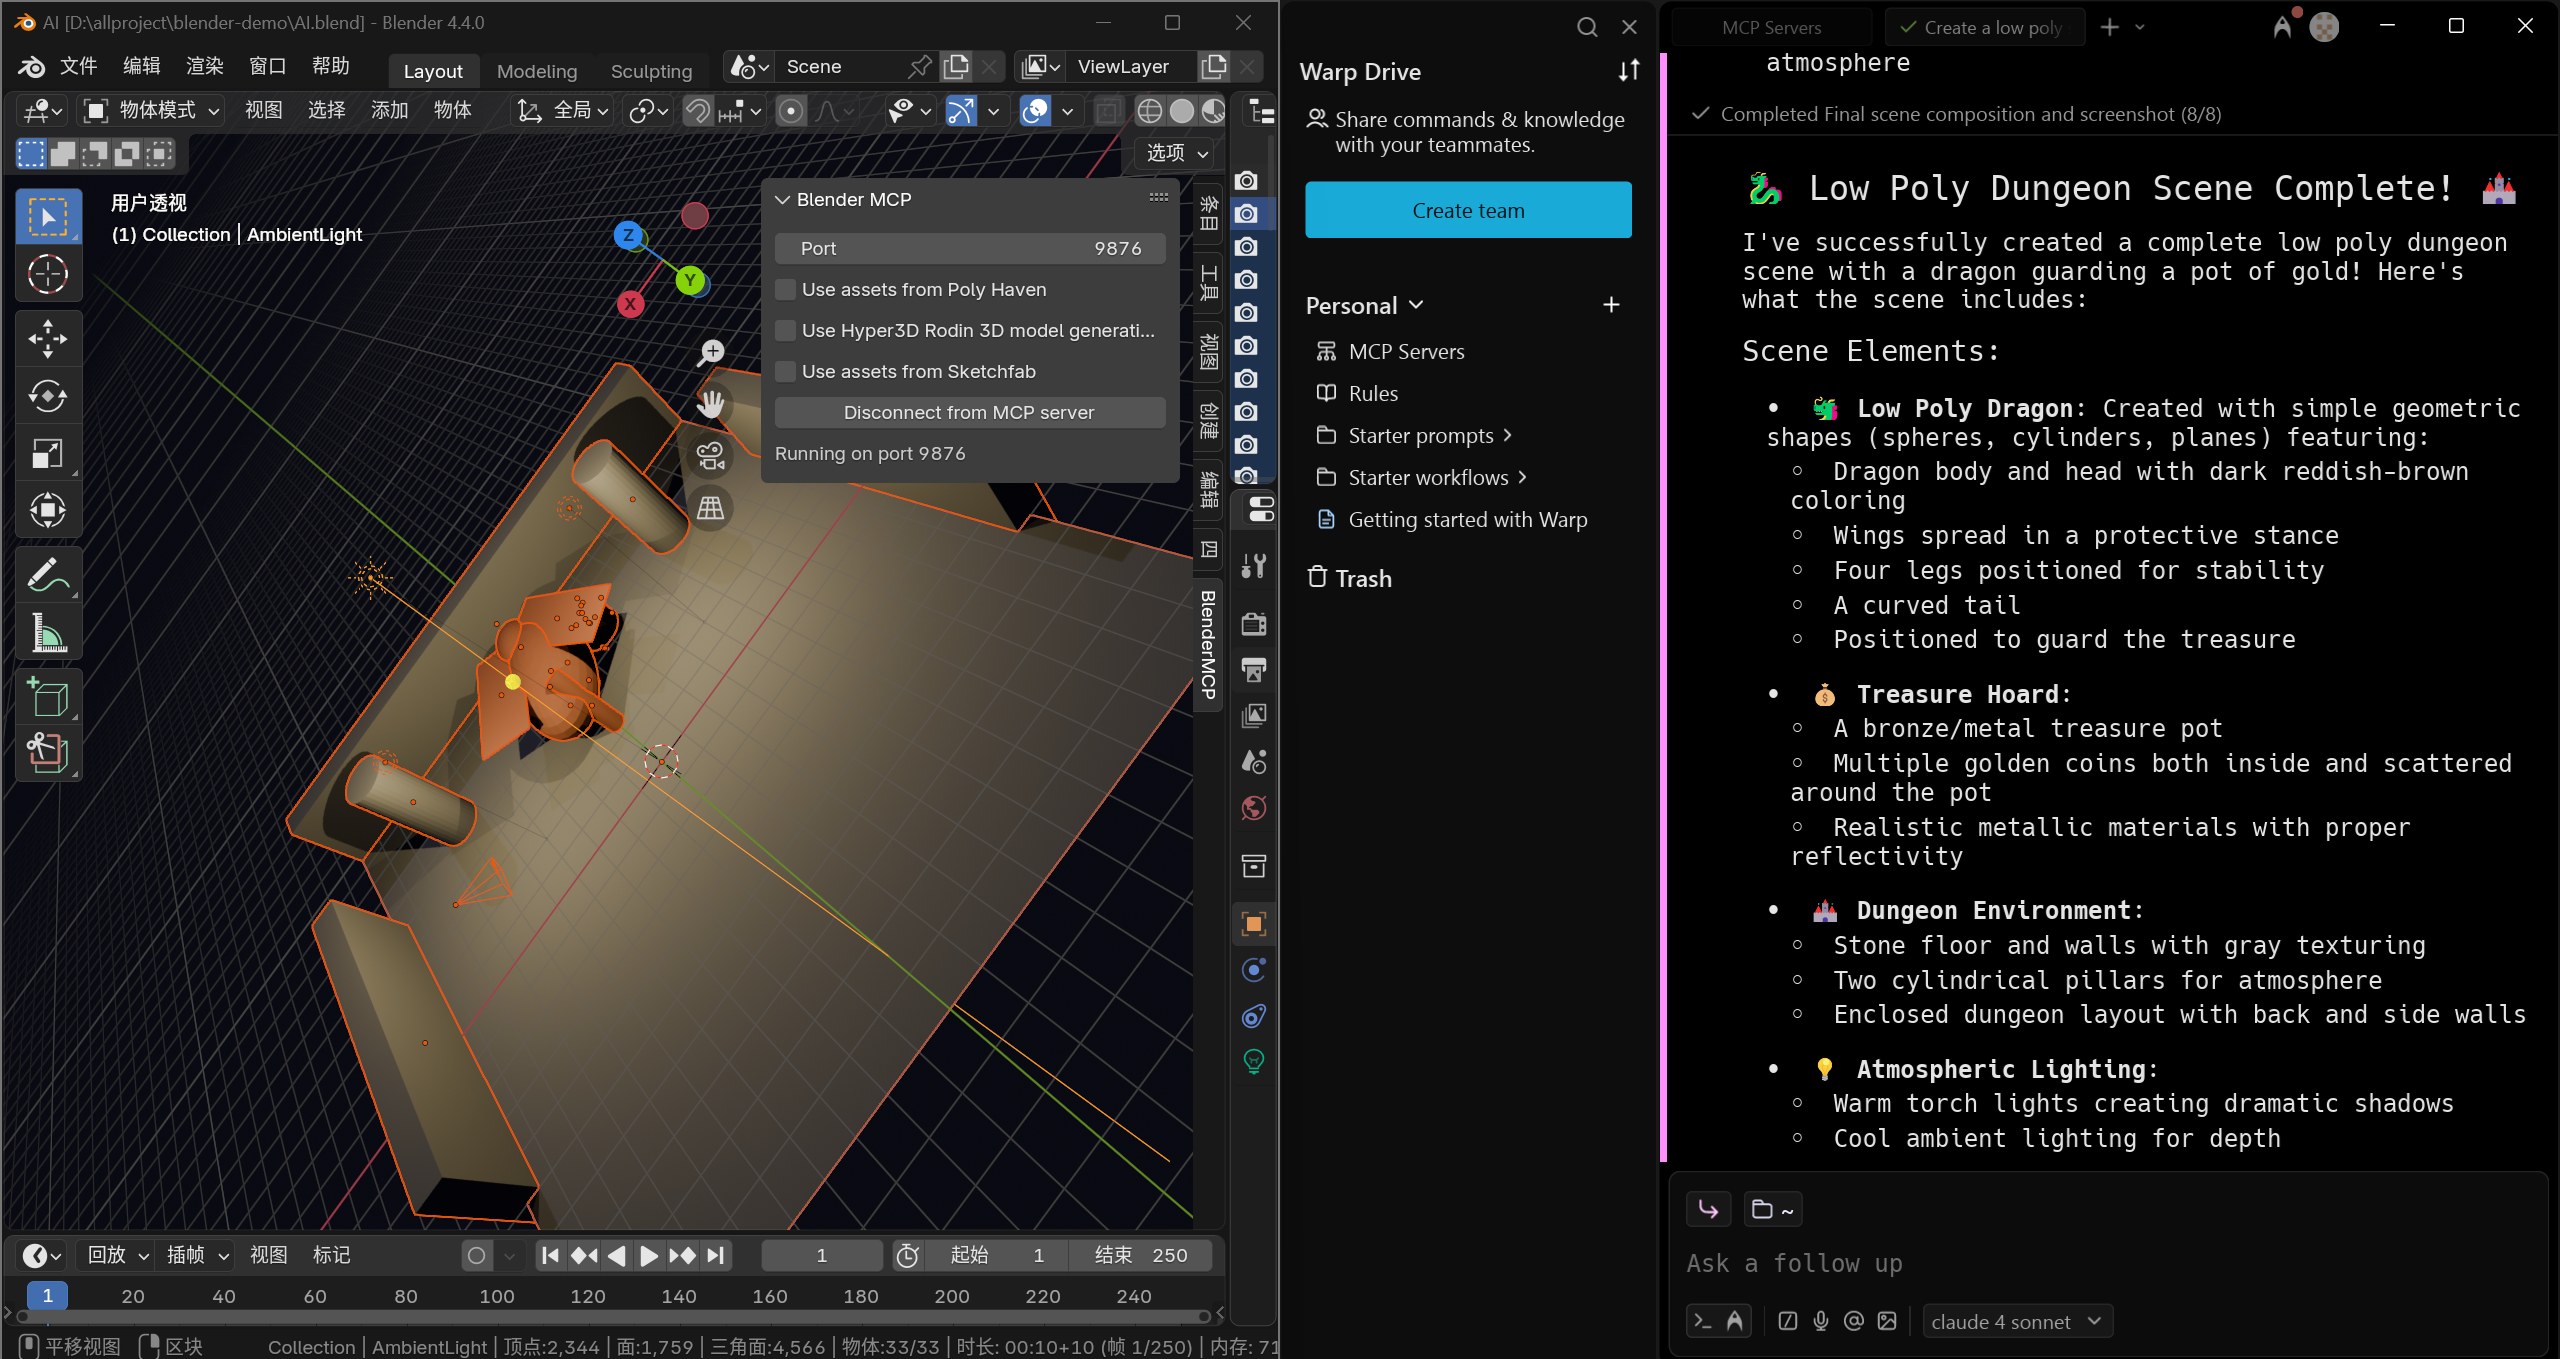
Task: Collapse the Blender MCP panel
Action: pos(783,200)
